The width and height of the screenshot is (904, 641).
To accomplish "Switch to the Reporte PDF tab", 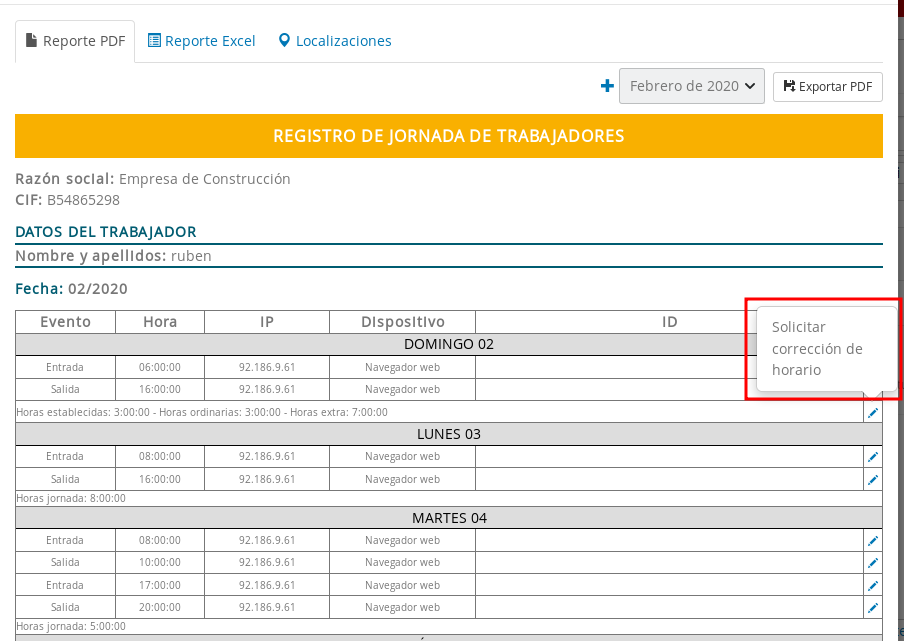I will 75,41.
